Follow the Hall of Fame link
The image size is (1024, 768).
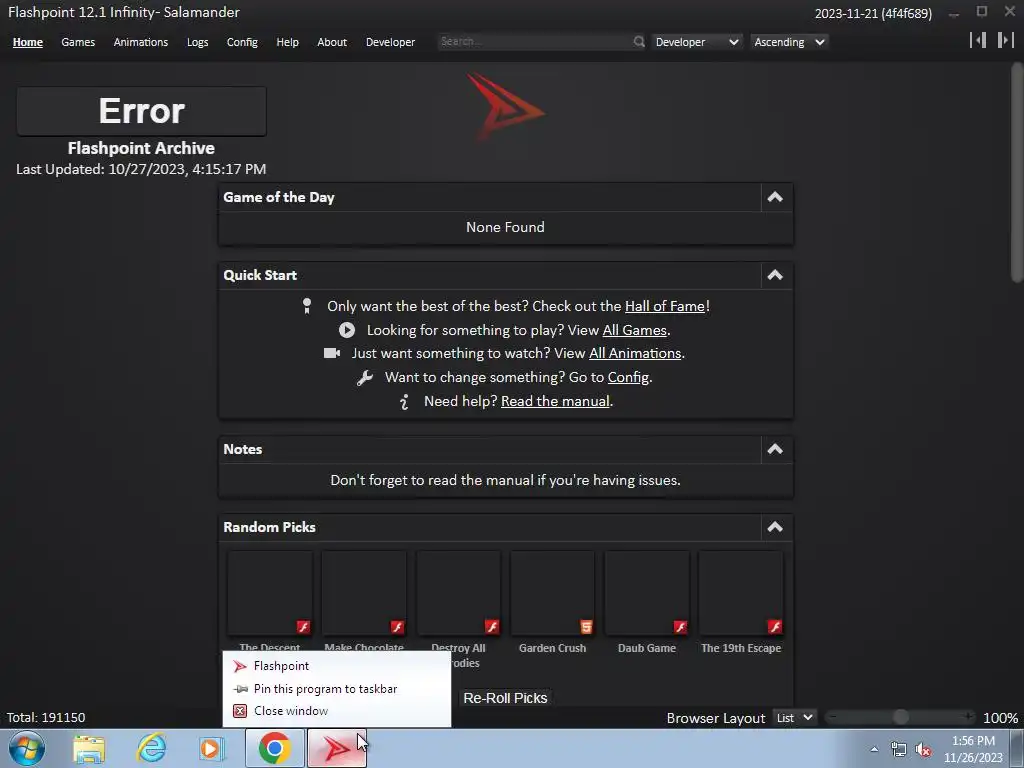(665, 306)
